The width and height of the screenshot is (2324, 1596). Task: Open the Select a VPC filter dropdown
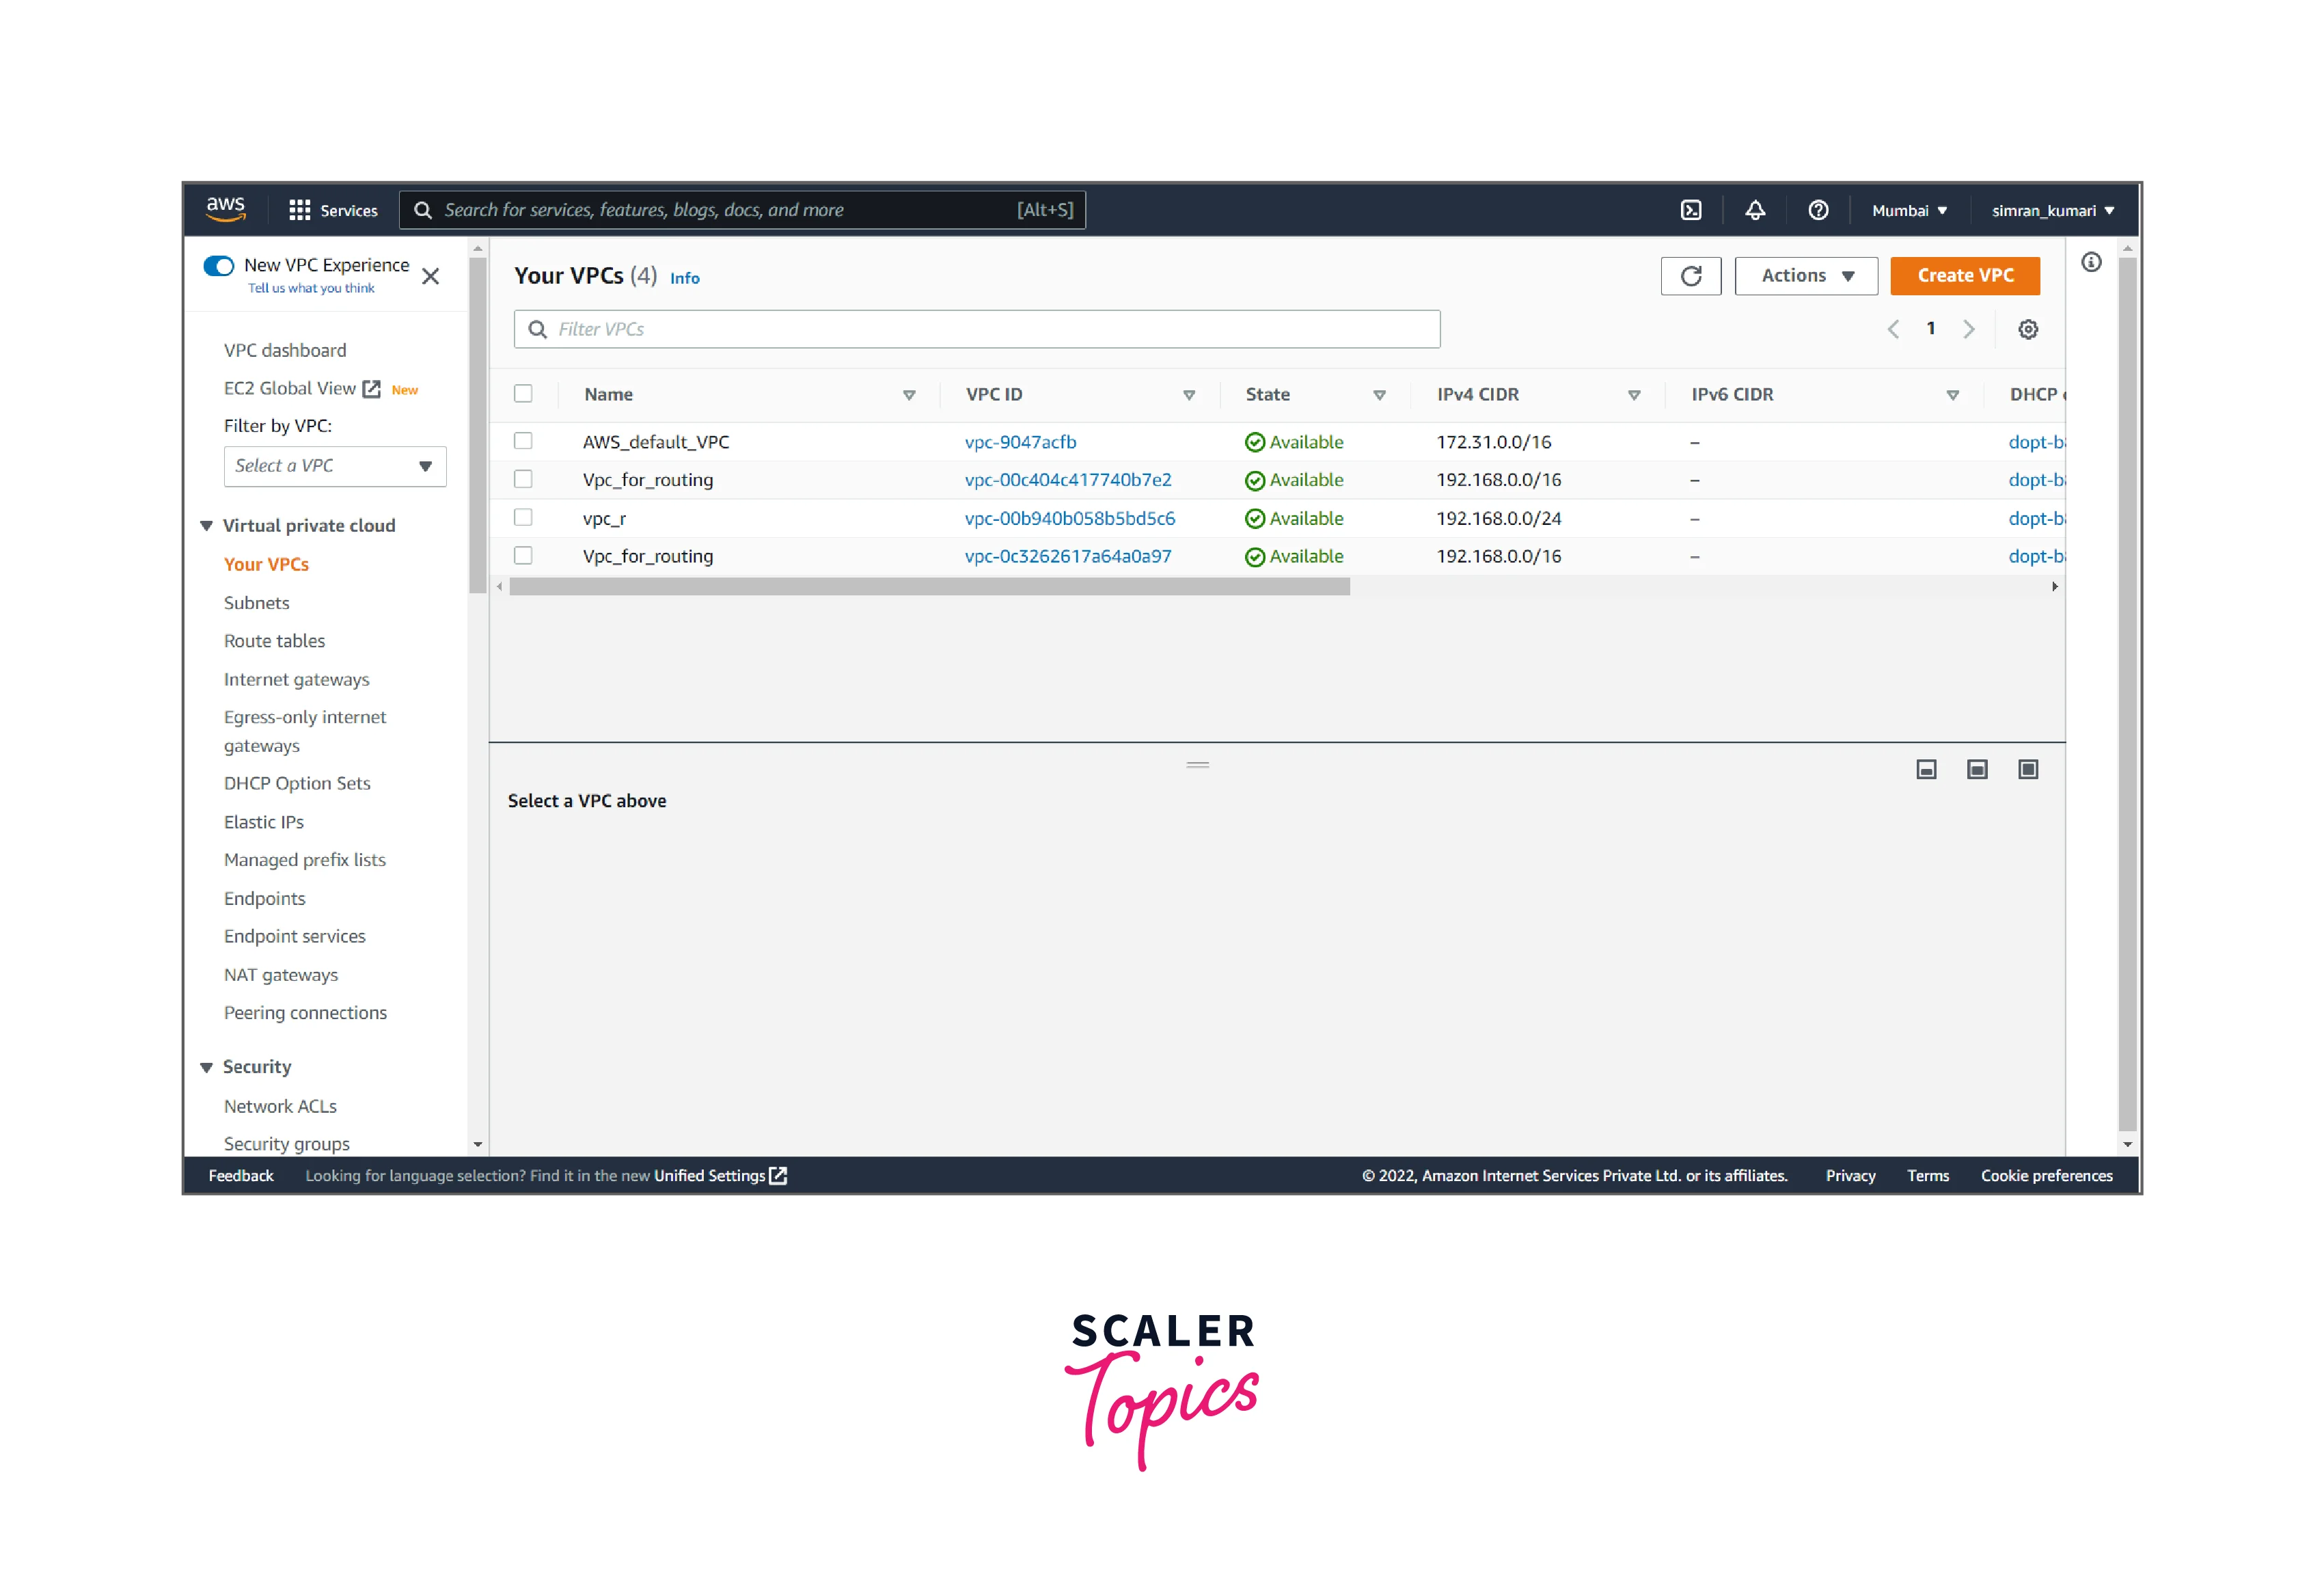pyautogui.click(x=334, y=466)
